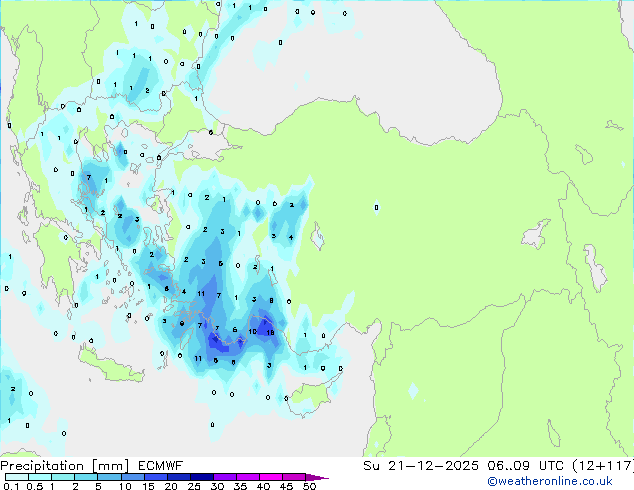This screenshot has width=634, height=490.
Task: Click the 'Su 21-12-2025' date text
Action: (x=421, y=466)
